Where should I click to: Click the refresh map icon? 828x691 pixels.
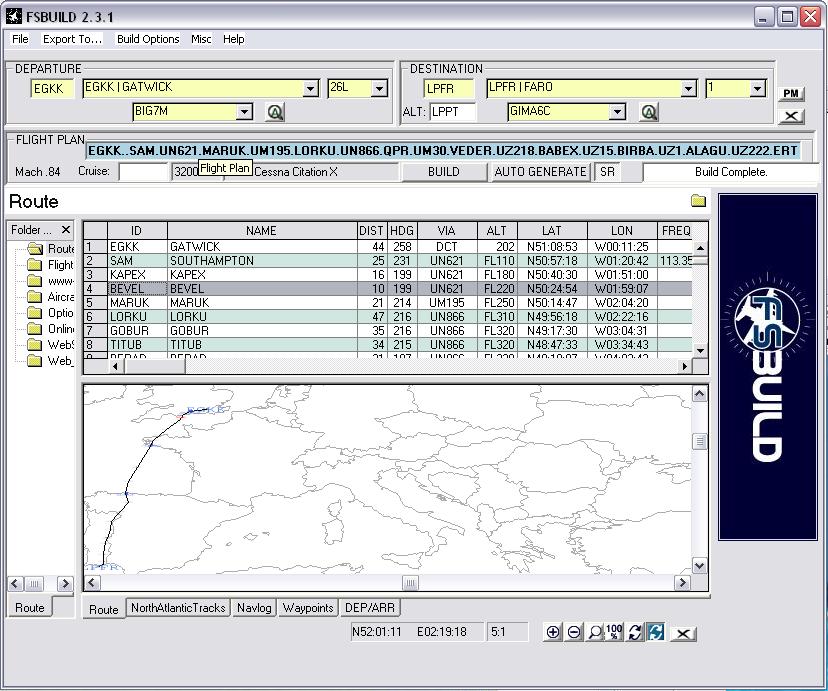(x=635, y=632)
